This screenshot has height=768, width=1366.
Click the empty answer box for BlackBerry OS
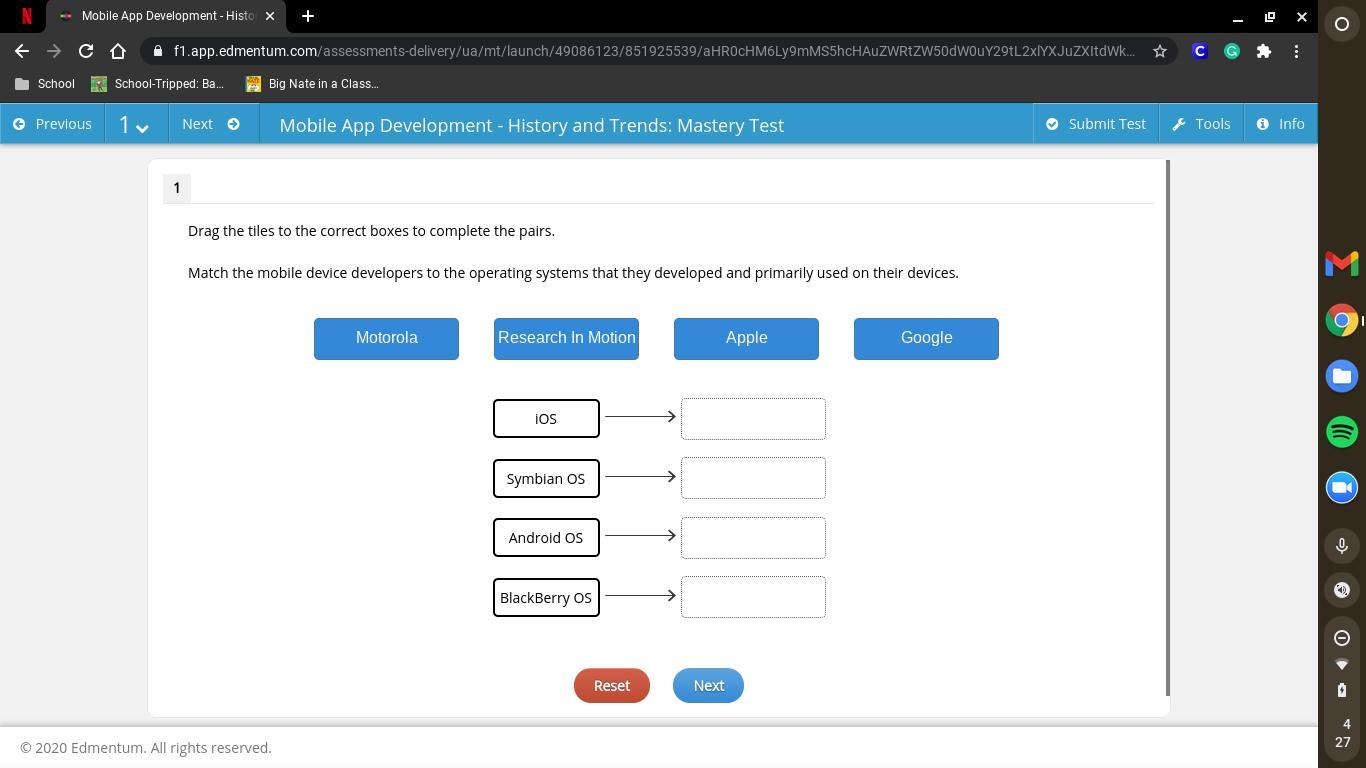[x=753, y=597]
